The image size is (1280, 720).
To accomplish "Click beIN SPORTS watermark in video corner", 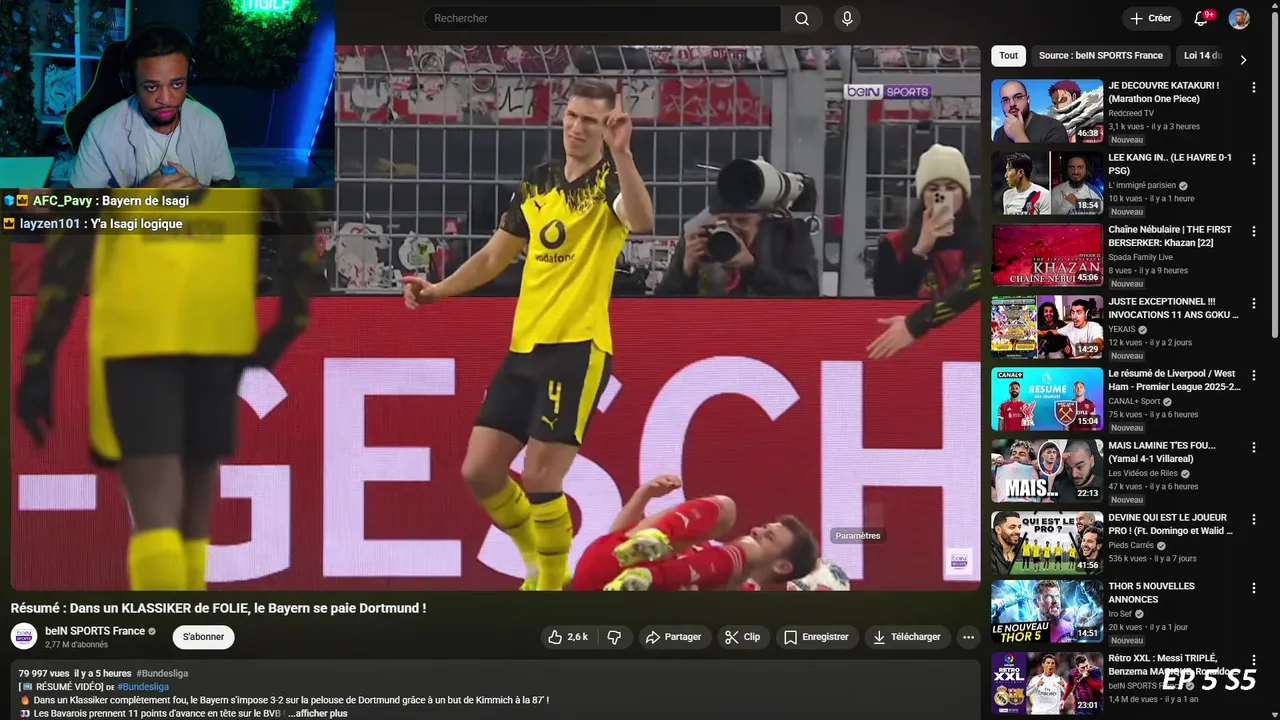I will coord(958,561).
